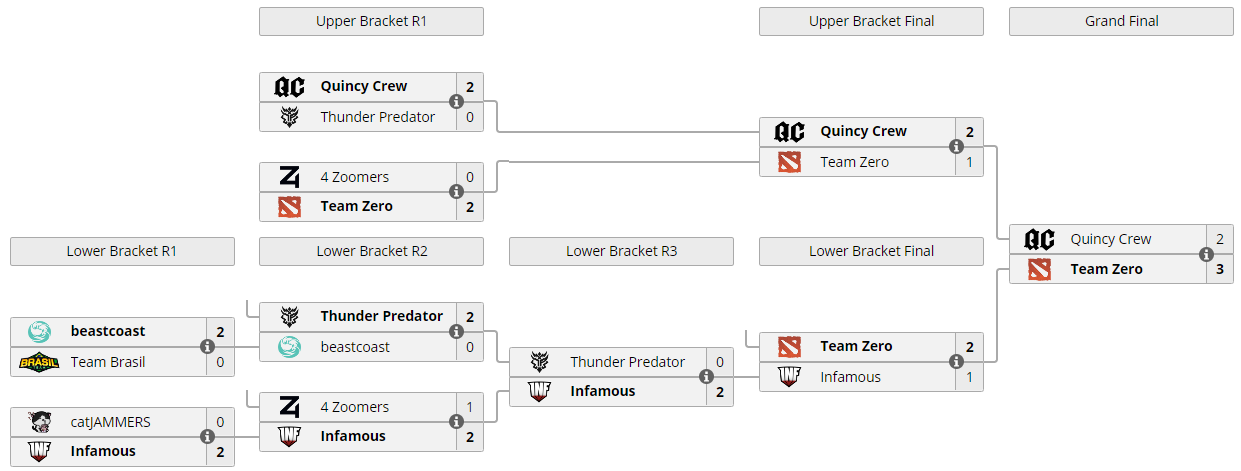
Task: Open Team Zero in Grand Final
Action: click(x=1106, y=269)
